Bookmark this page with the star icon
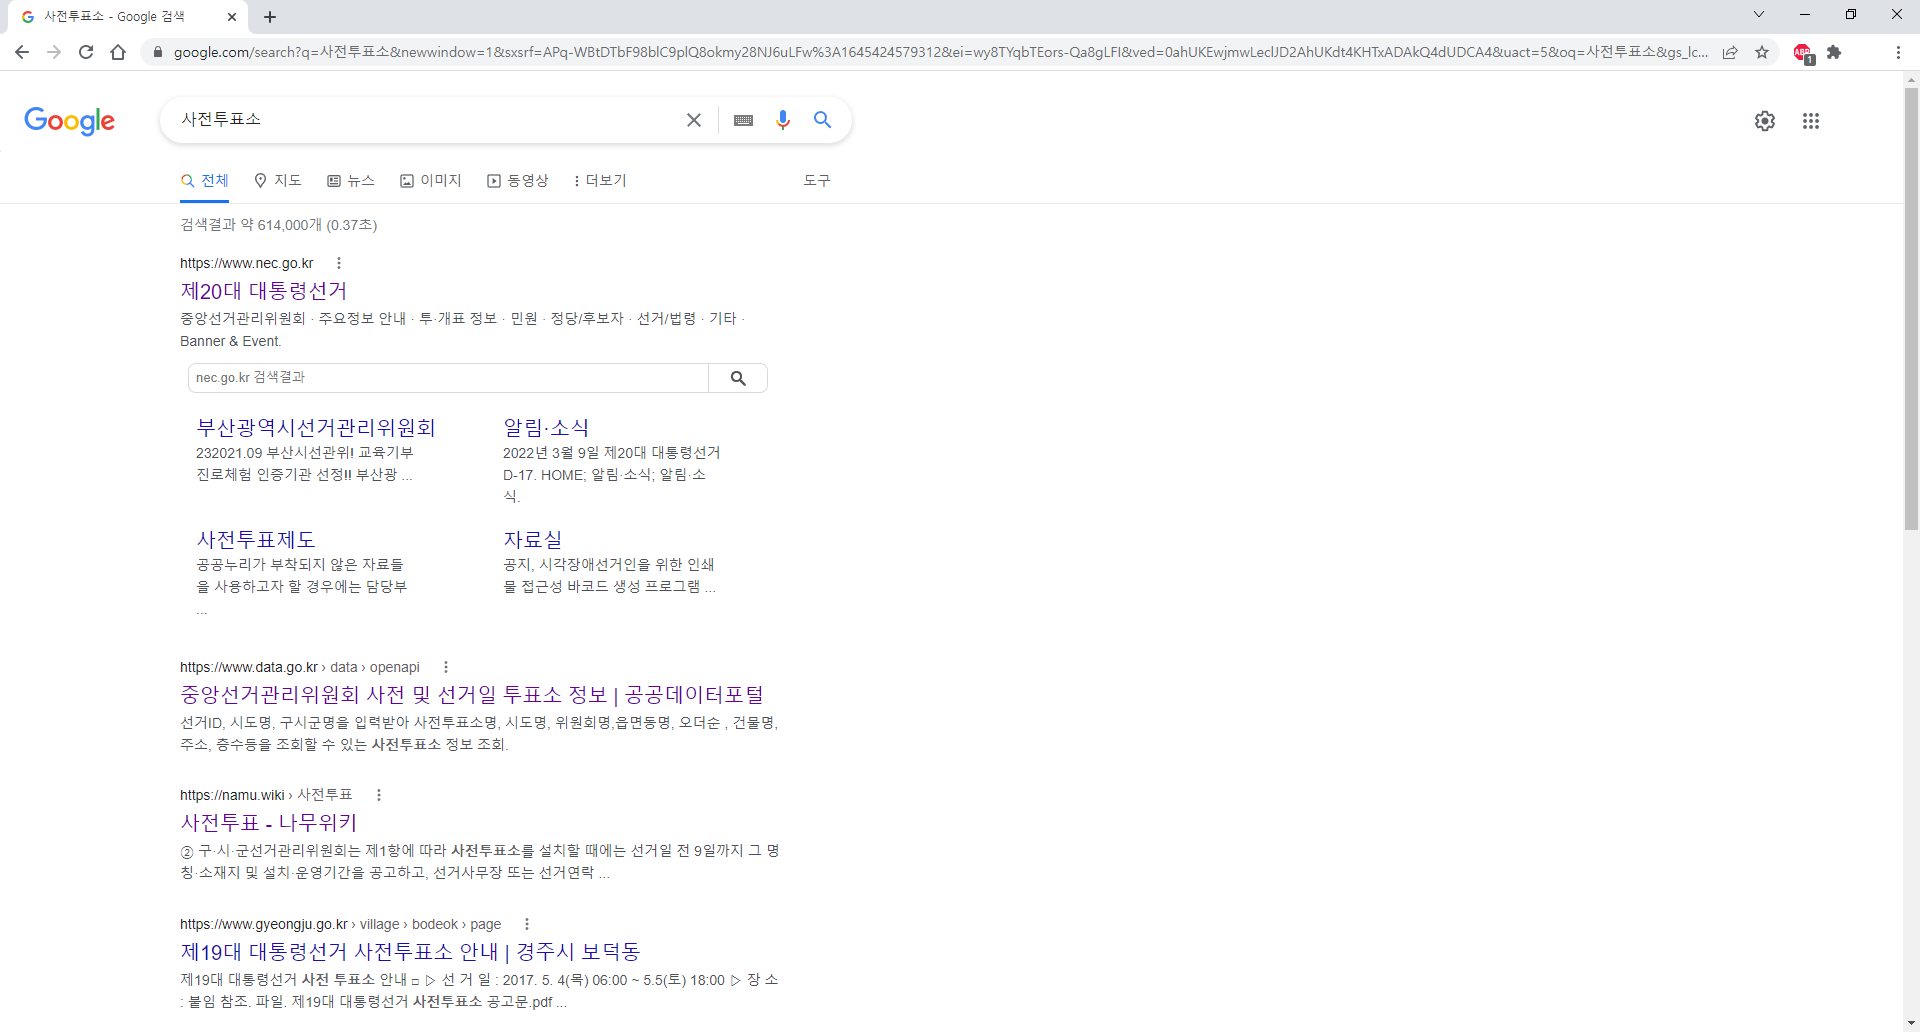Screen dimensions: 1920x1032 click(x=1762, y=52)
